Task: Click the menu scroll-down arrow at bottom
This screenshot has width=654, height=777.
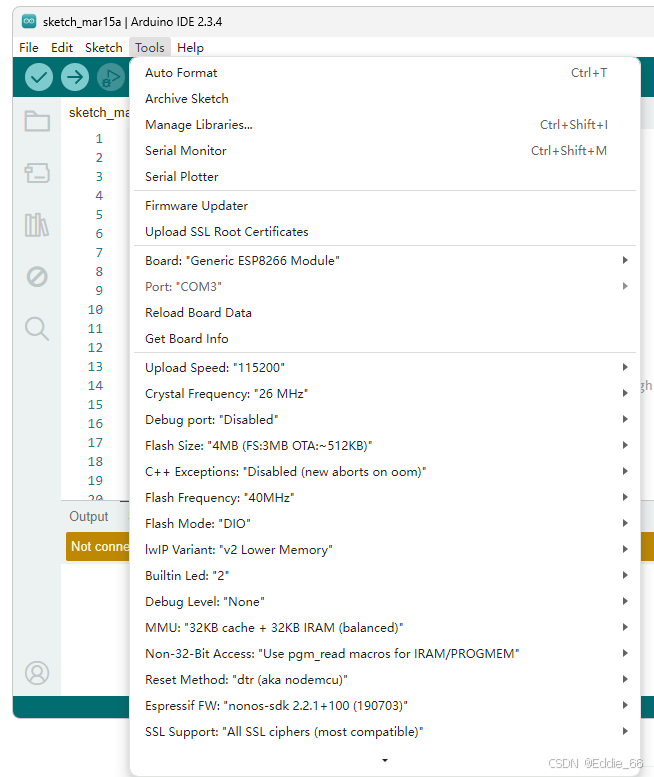Action: [x=385, y=760]
